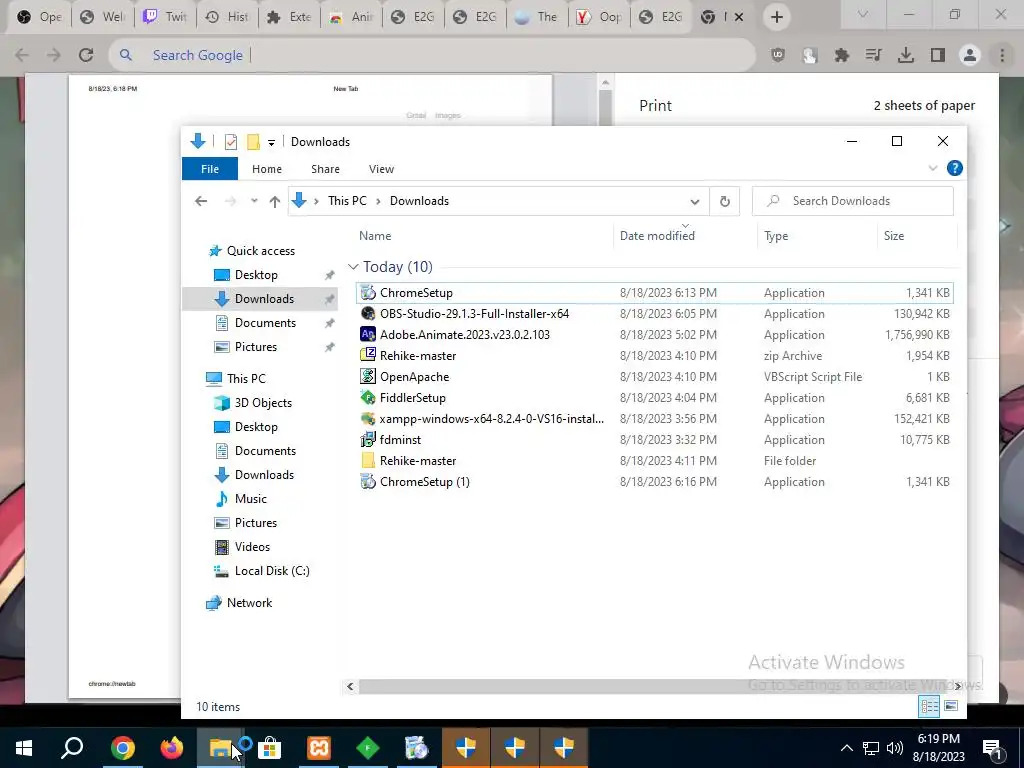Image resolution: width=1024 pixels, height=768 pixels.
Task: Open recent locations dropdown arrow
Action: pyautogui.click(x=254, y=201)
